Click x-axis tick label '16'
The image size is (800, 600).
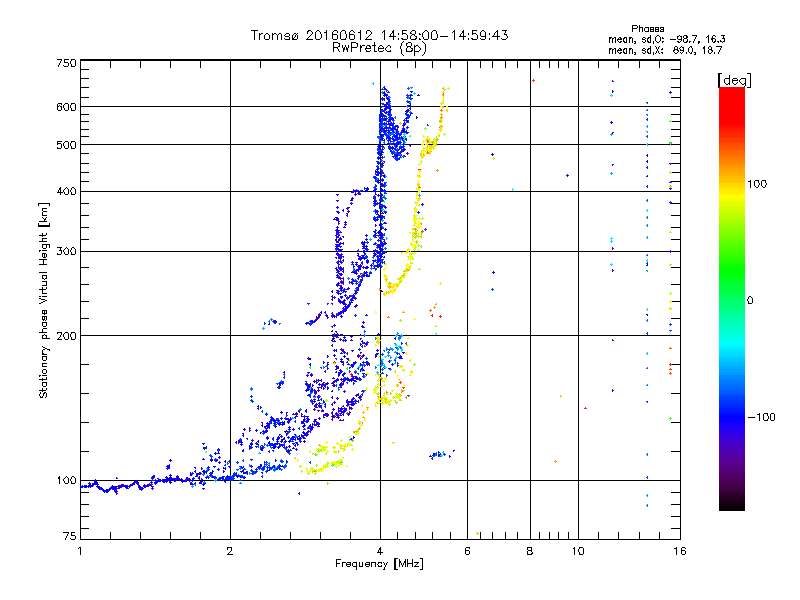pyautogui.click(x=680, y=551)
